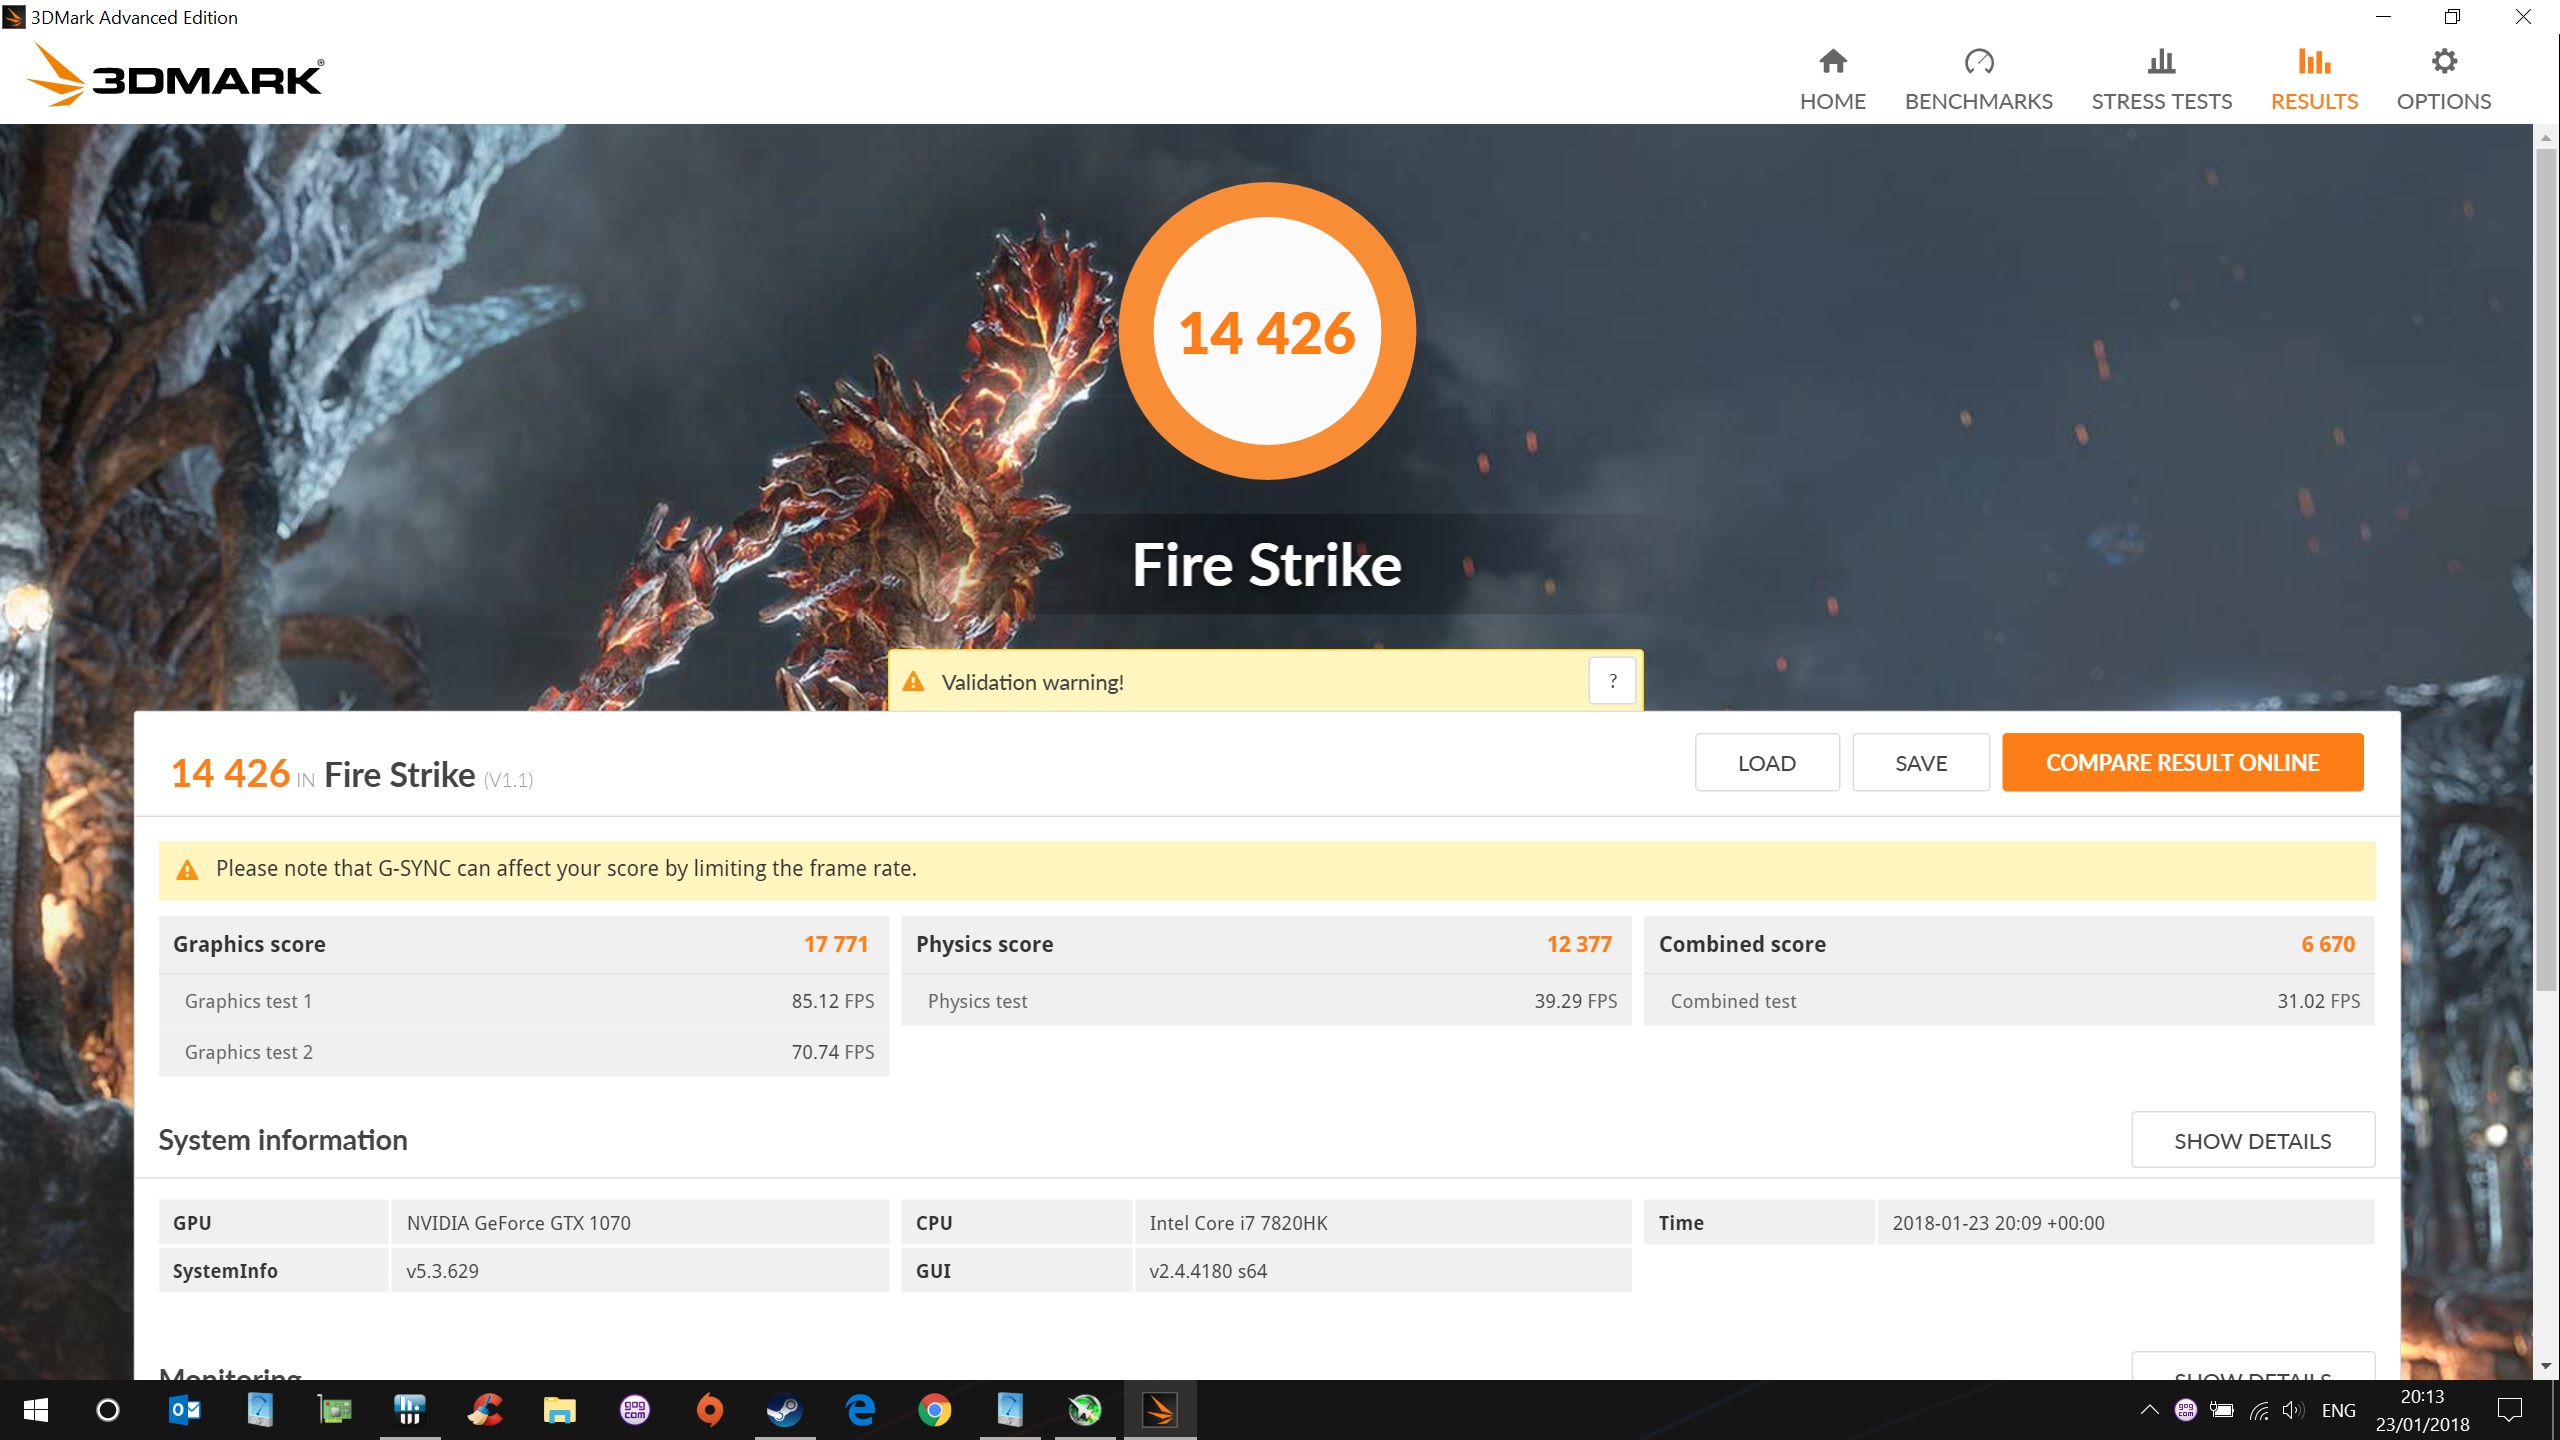Navigate to Stress Tests panel
The image size is (2560, 1440).
(x=2161, y=77)
